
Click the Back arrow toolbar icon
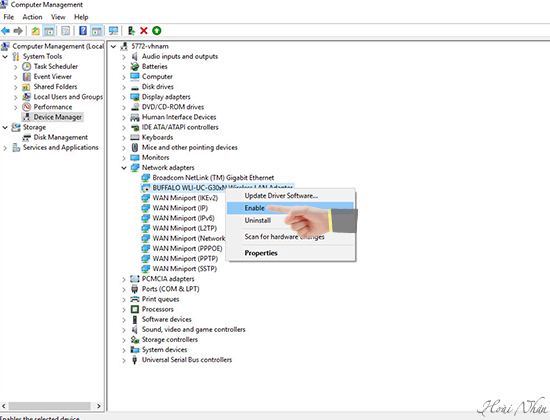pyautogui.click(x=6, y=31)
